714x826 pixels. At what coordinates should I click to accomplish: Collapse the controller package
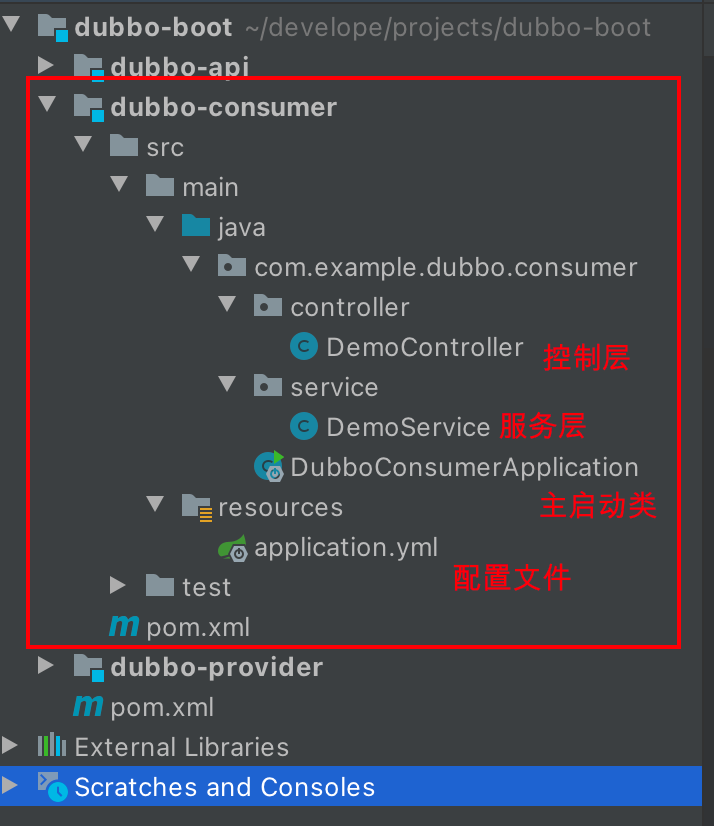coord(227,303)
